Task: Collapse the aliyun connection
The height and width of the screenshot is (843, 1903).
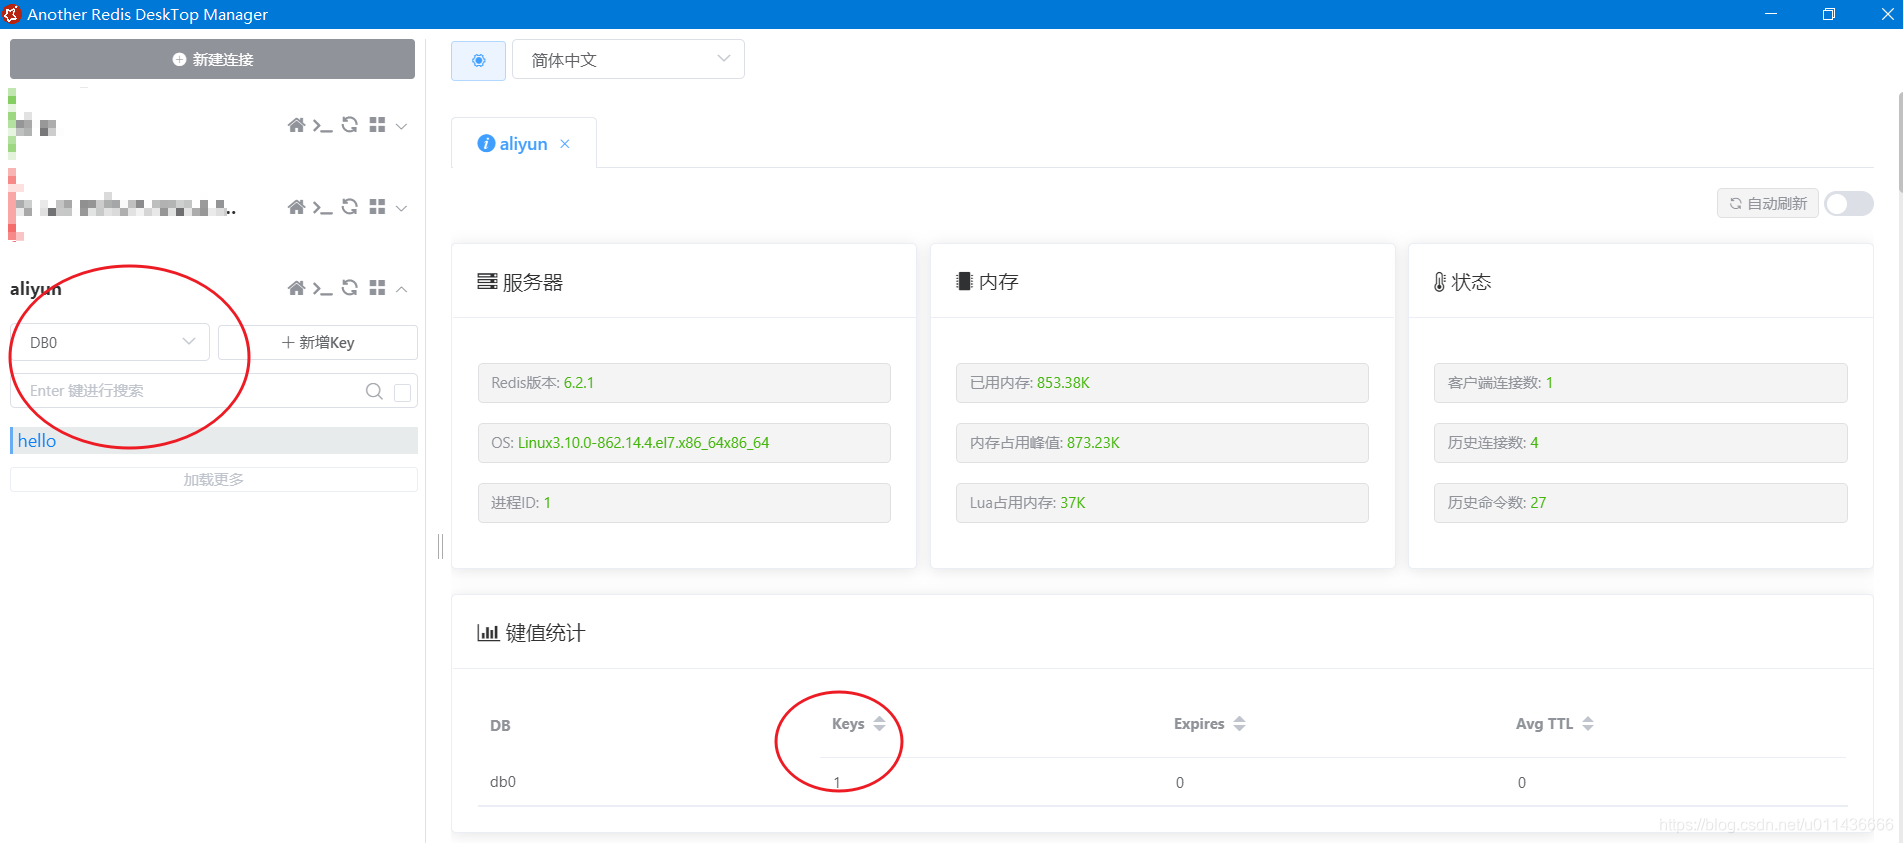Action: [402, 289]
